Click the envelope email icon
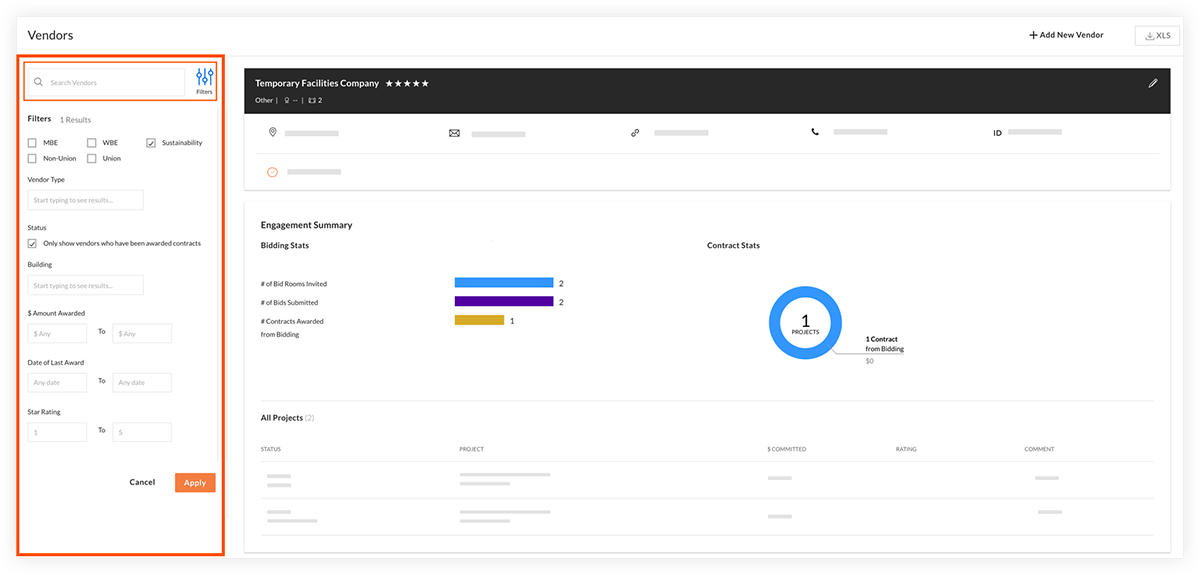Viewport: 1200px width, 575px height. [x=454, y=133]
